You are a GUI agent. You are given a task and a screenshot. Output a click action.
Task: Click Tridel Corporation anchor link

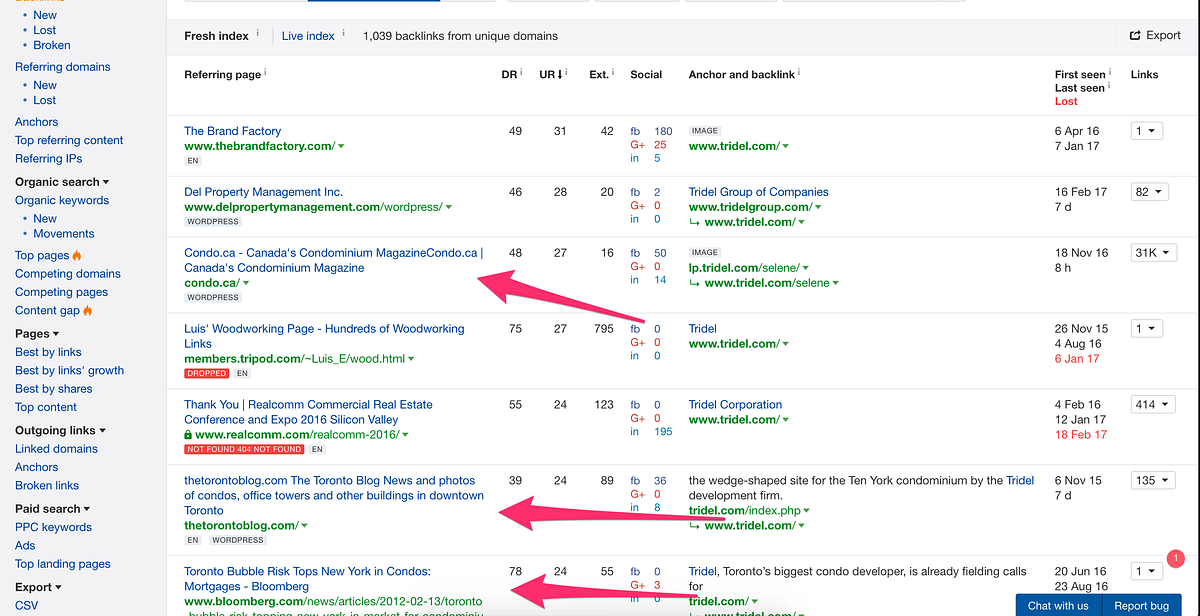(x=735, y=405)
